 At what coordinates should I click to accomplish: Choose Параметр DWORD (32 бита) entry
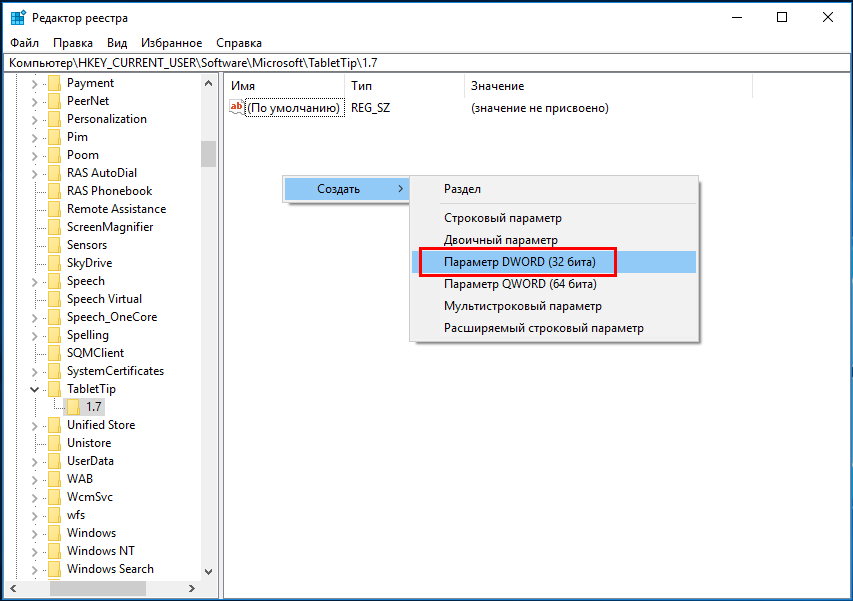pyautogui.click(x=554, y=262)
